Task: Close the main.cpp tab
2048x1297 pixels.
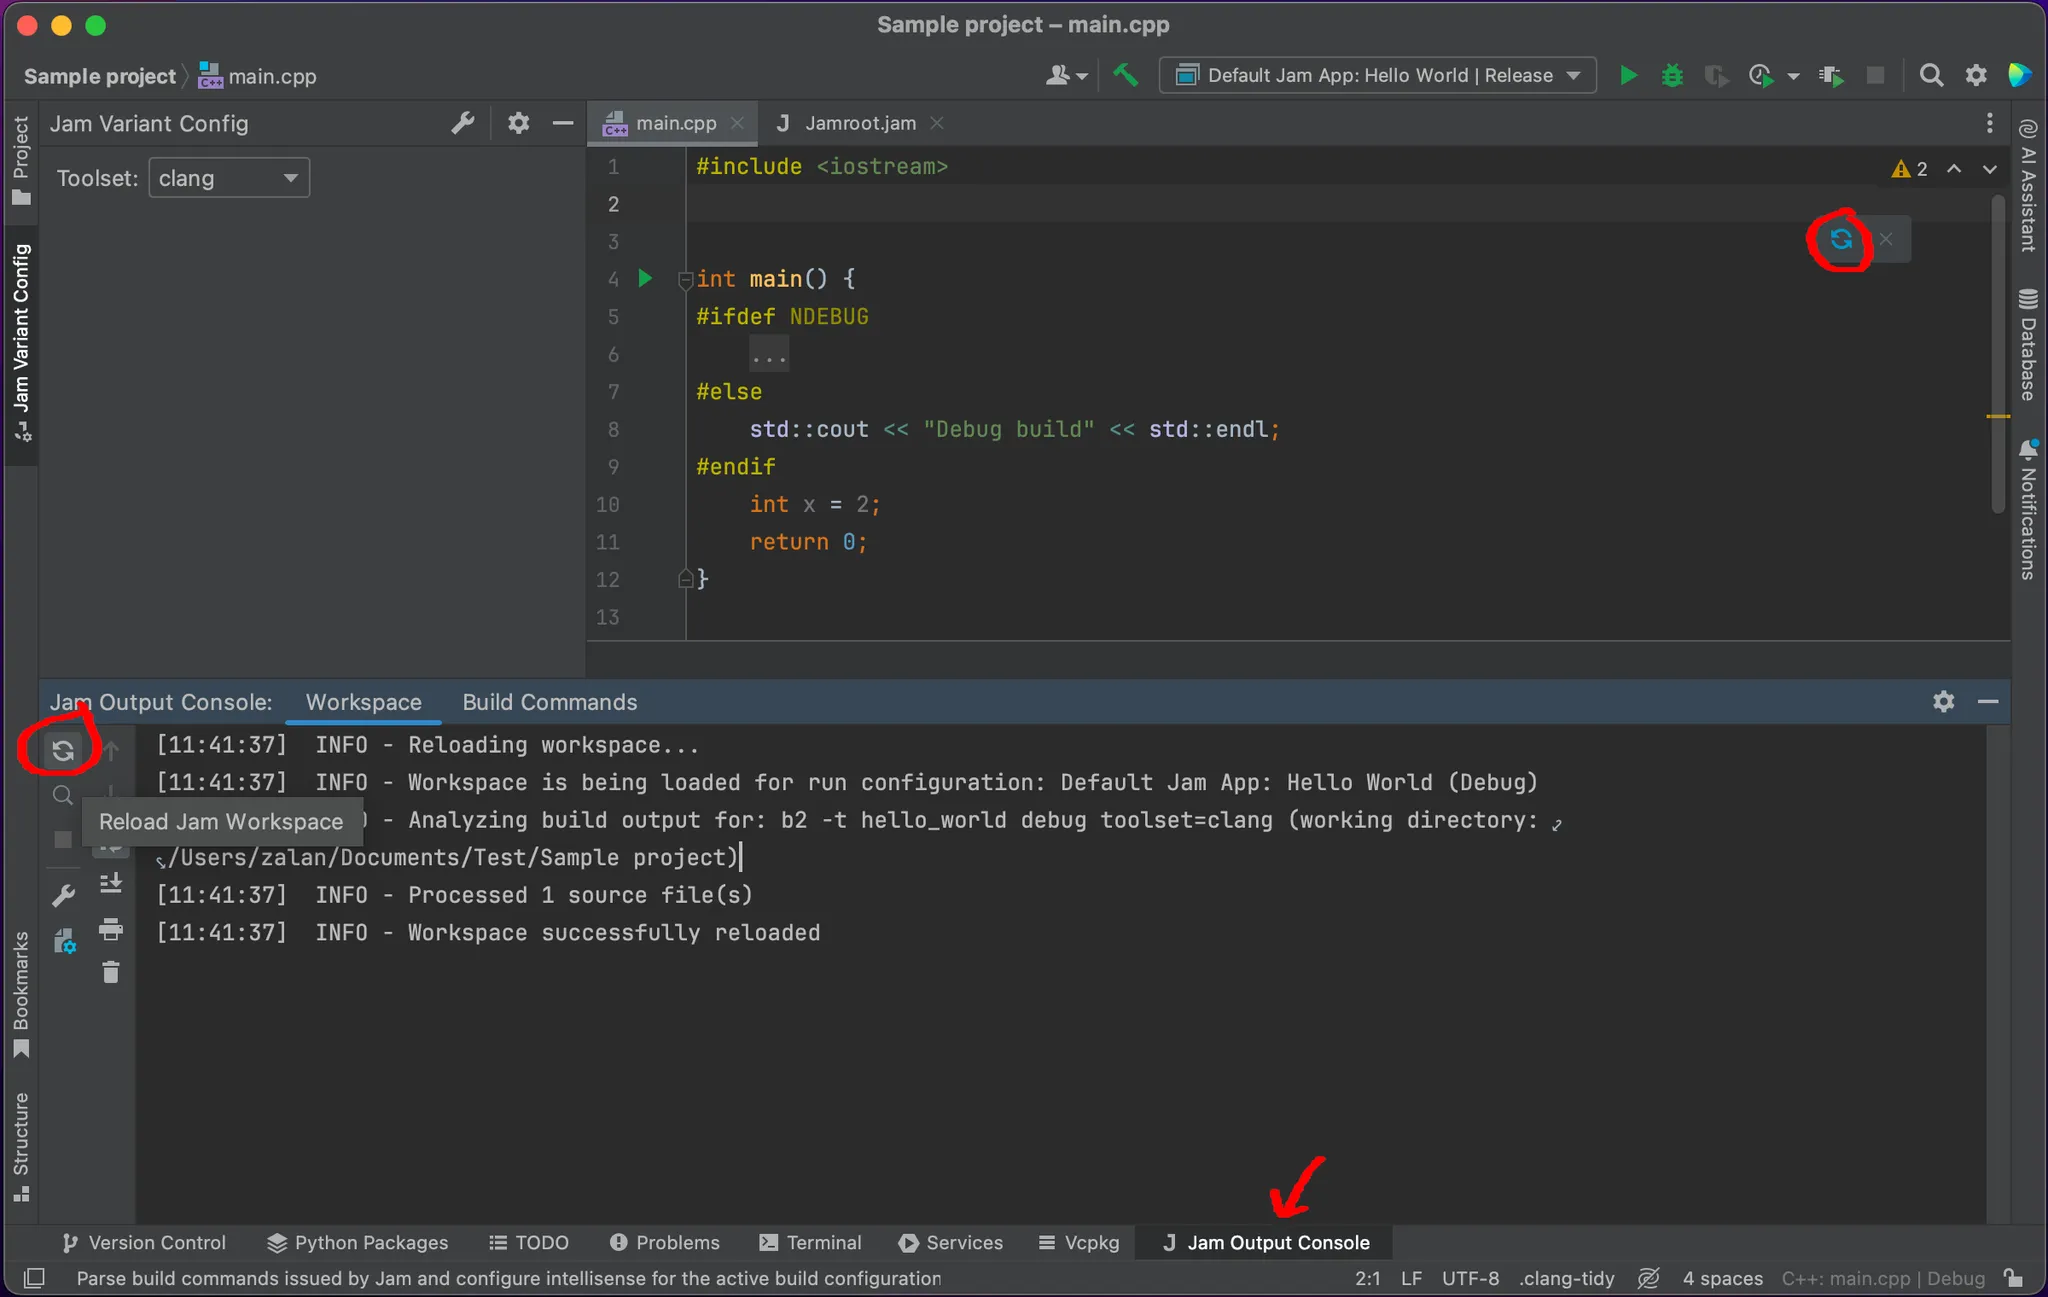Action: [737, 123]
